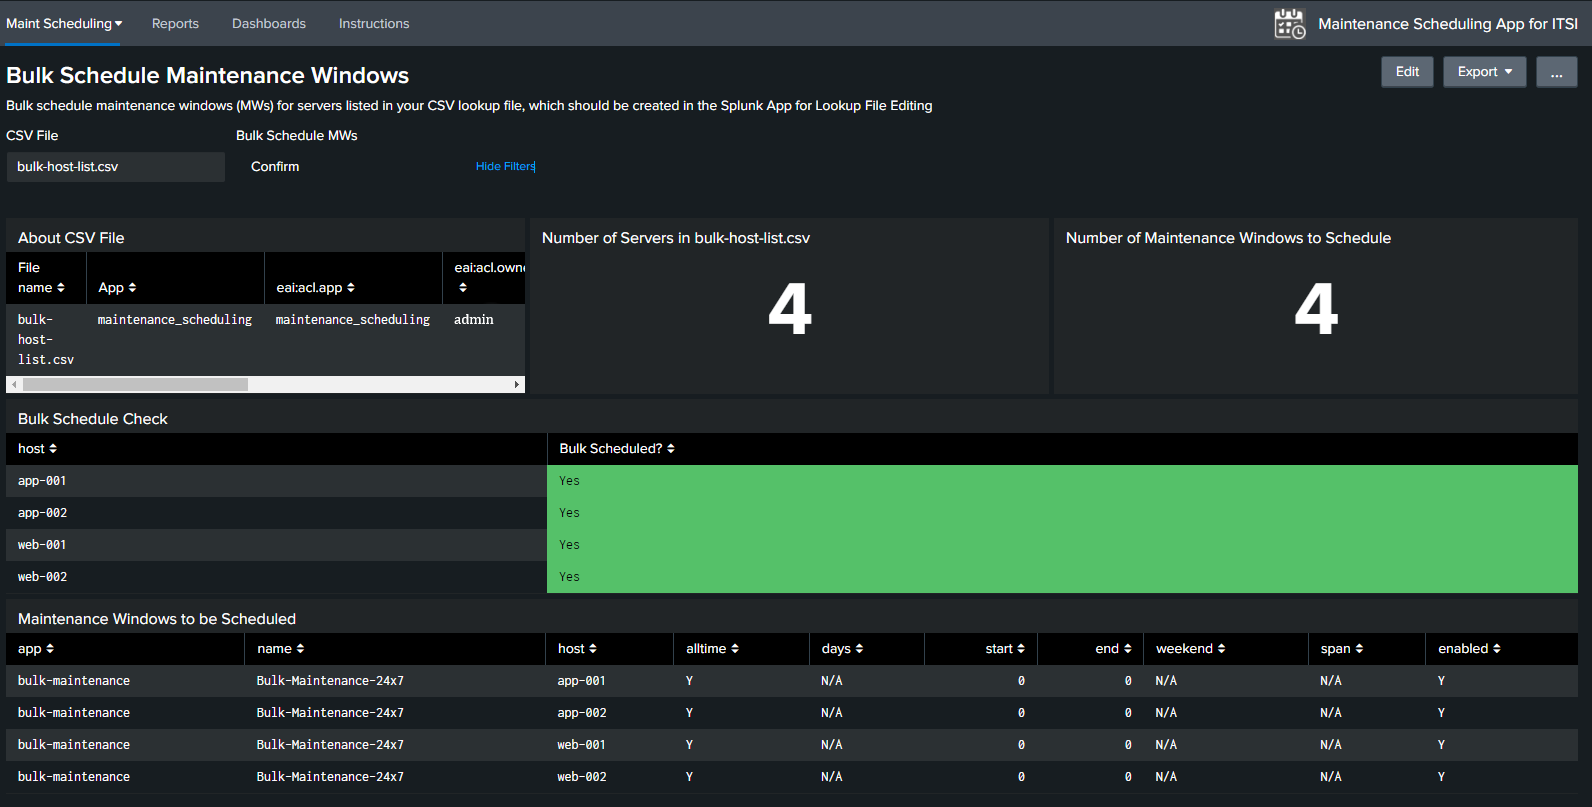The image size is (1592, 807).
Task: Click the Bulk Schedule Check panel title
Action: click(x=93, y=419)
